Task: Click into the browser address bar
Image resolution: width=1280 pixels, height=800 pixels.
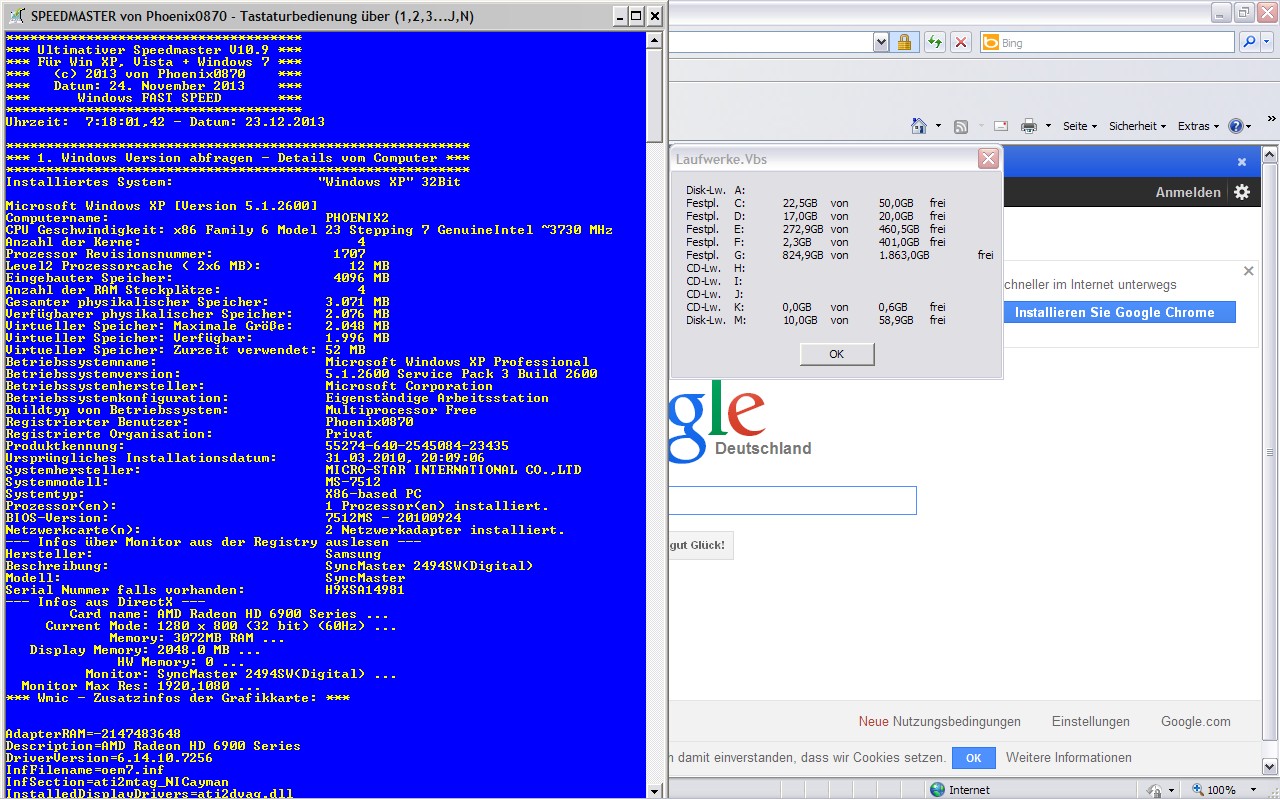Action: pyautogui.click(x=770, y=42)
